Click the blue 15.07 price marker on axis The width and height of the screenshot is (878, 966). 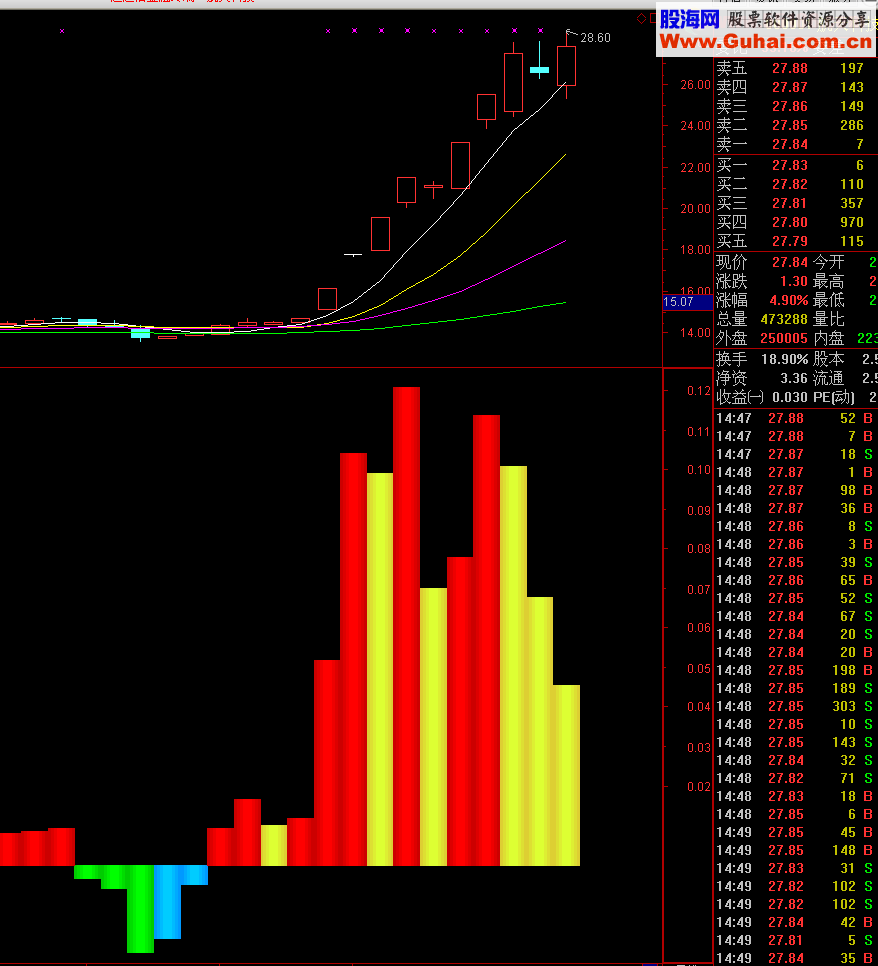click(686, 302)
